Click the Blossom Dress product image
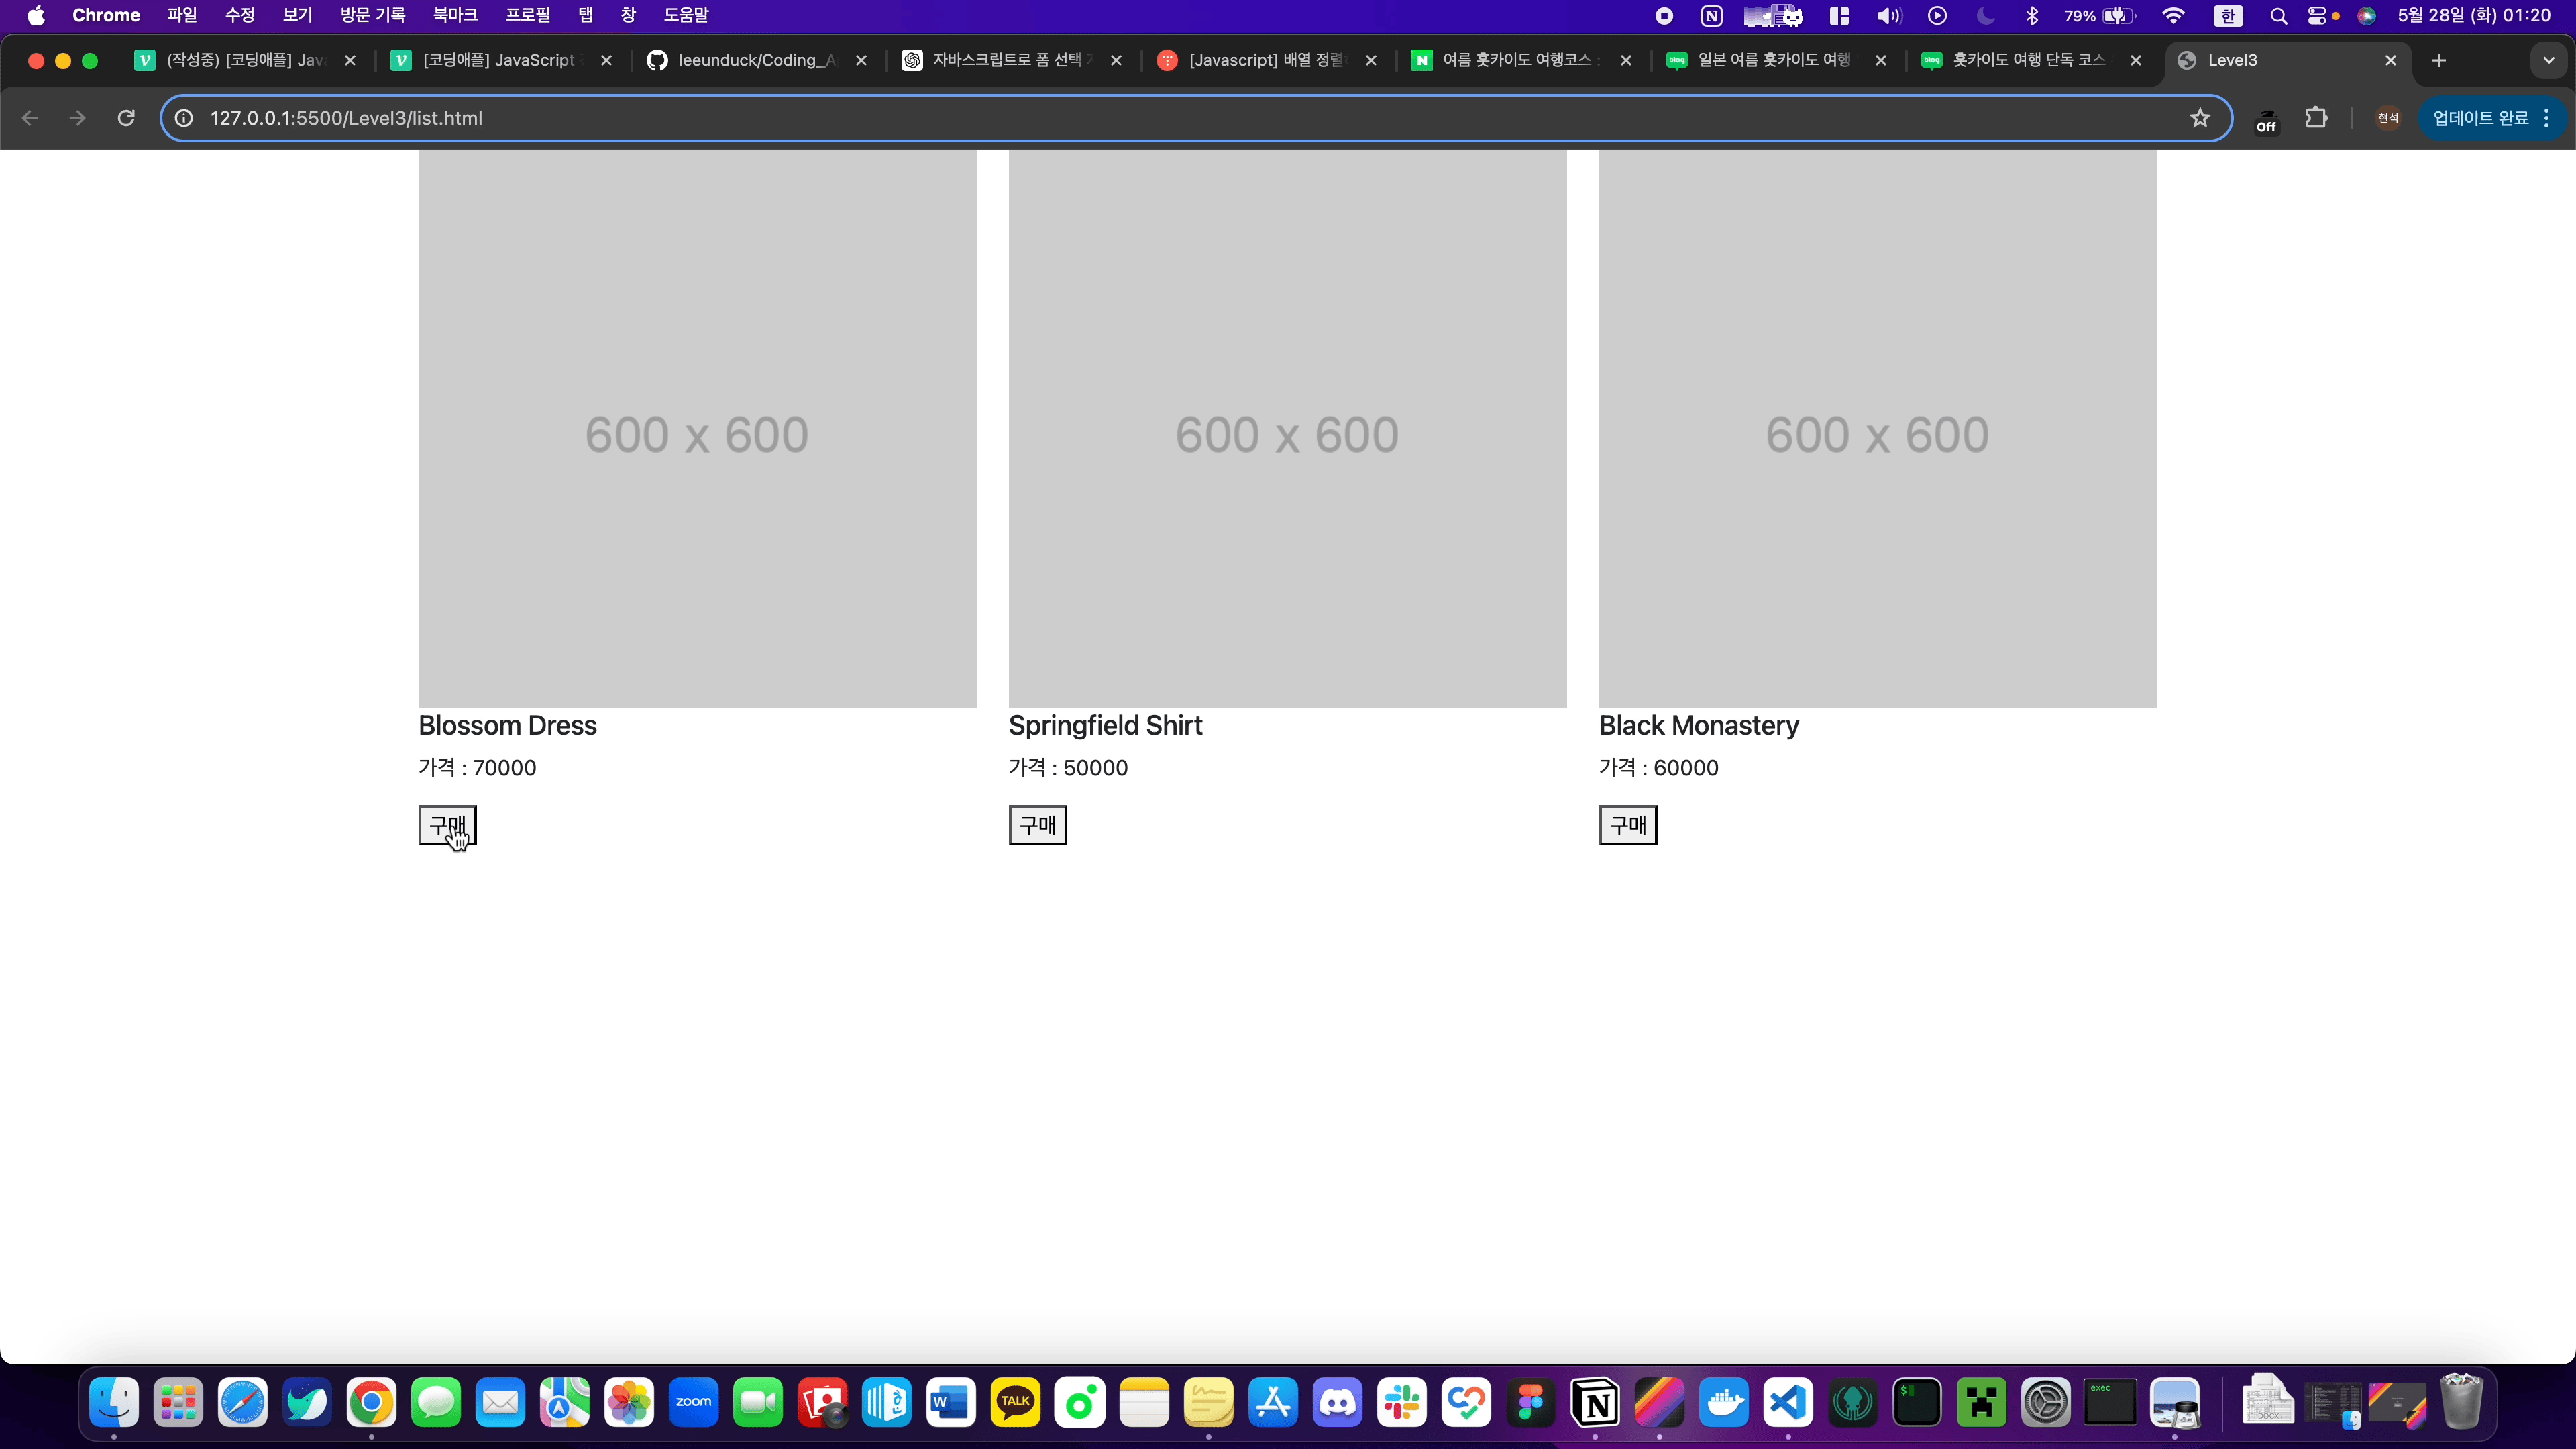 (697, 430)
